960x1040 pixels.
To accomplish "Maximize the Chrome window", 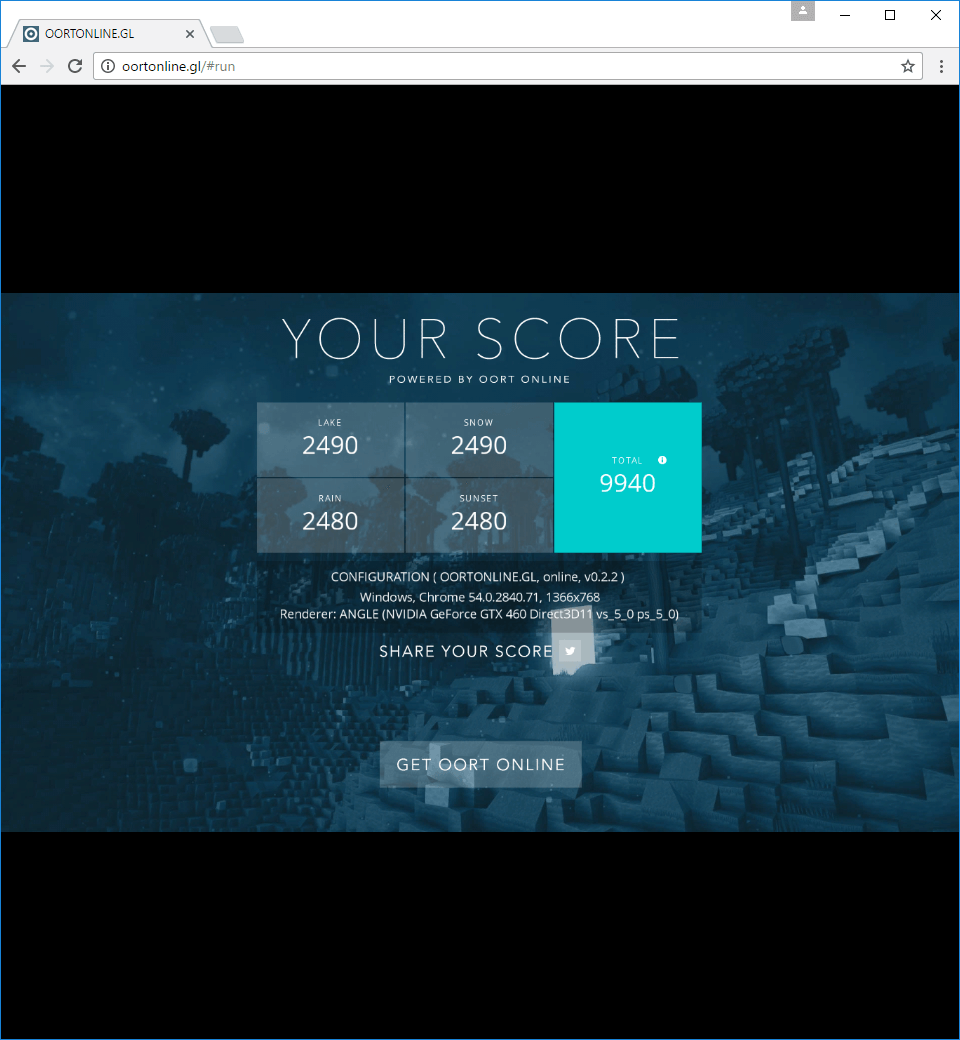I will [x=890, y=15].
